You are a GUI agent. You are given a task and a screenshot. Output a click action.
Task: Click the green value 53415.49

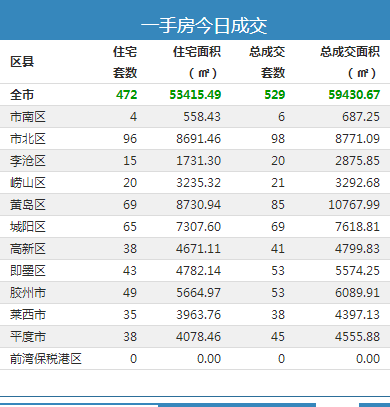[195, 95]
